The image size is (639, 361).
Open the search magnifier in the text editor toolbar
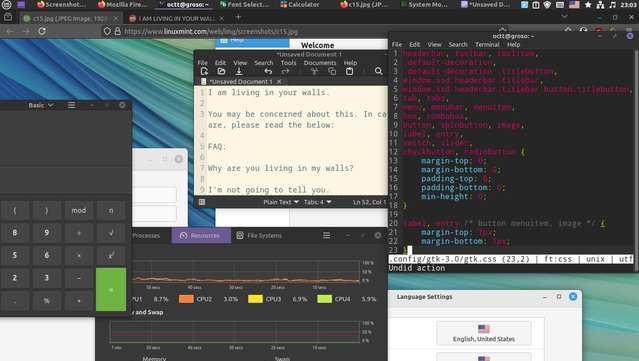coord(379,71)
